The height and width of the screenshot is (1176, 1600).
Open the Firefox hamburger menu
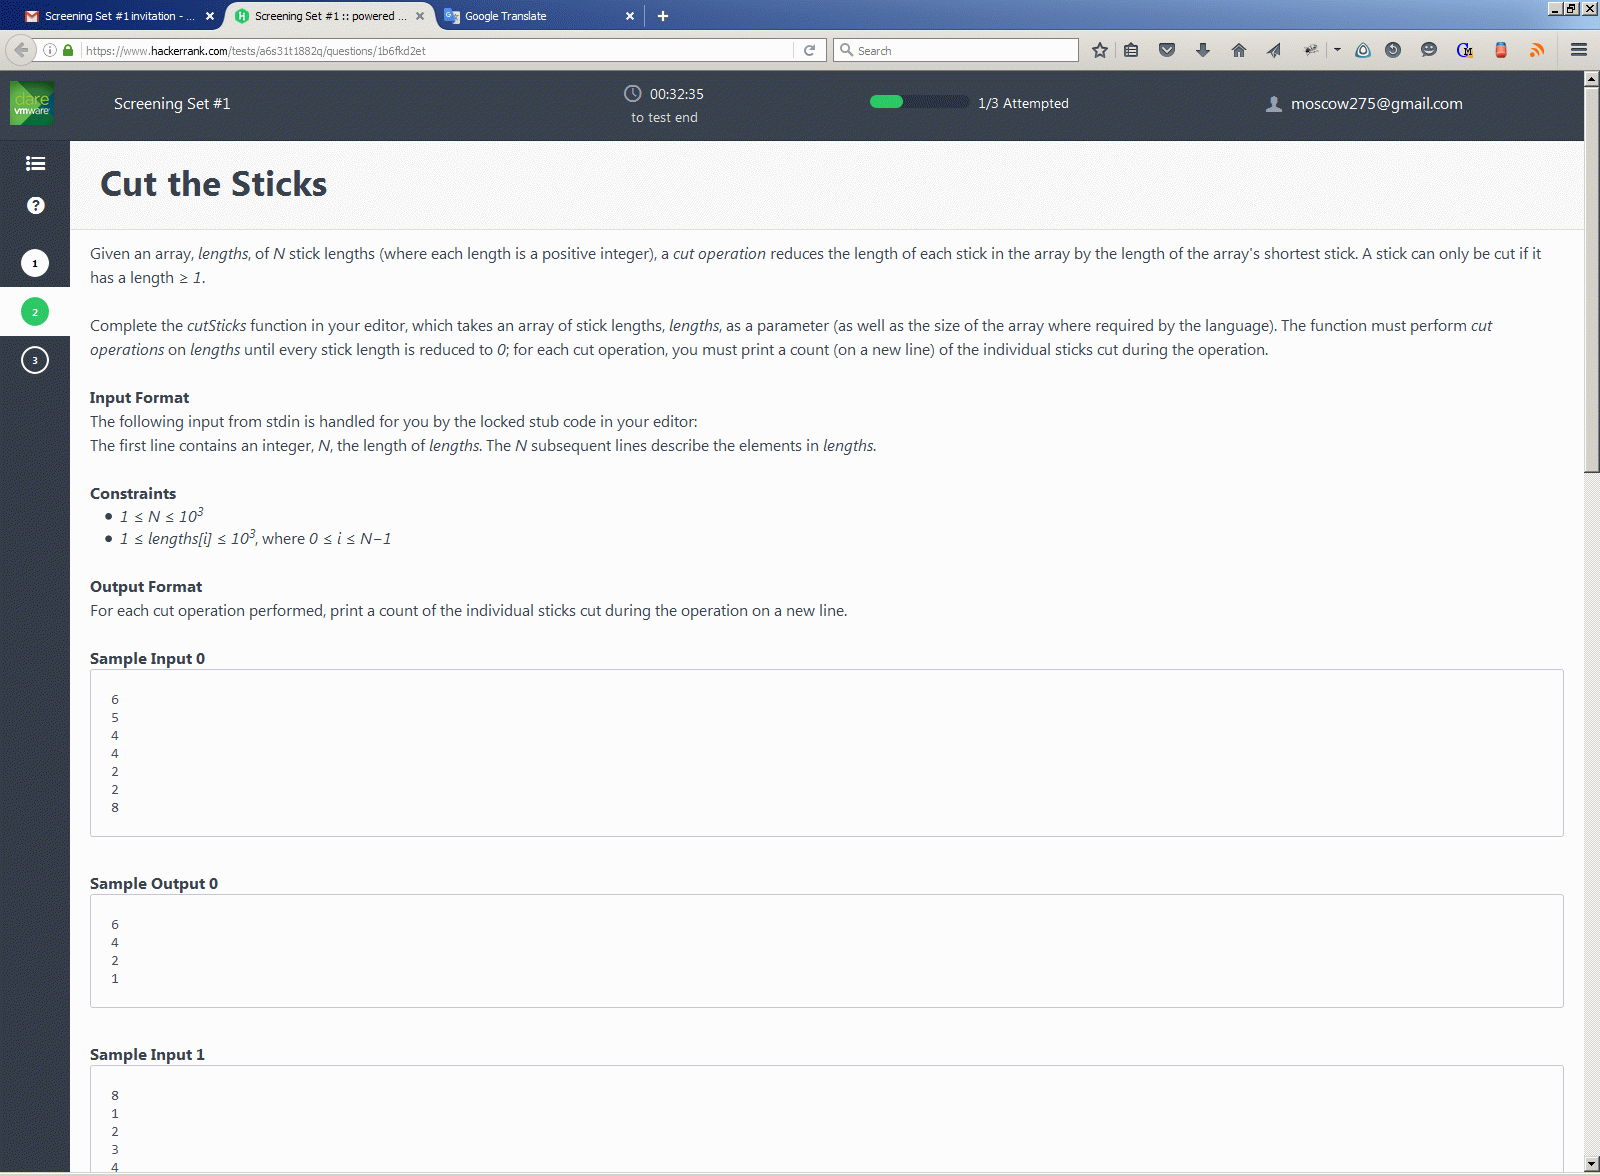(1579, 50)
